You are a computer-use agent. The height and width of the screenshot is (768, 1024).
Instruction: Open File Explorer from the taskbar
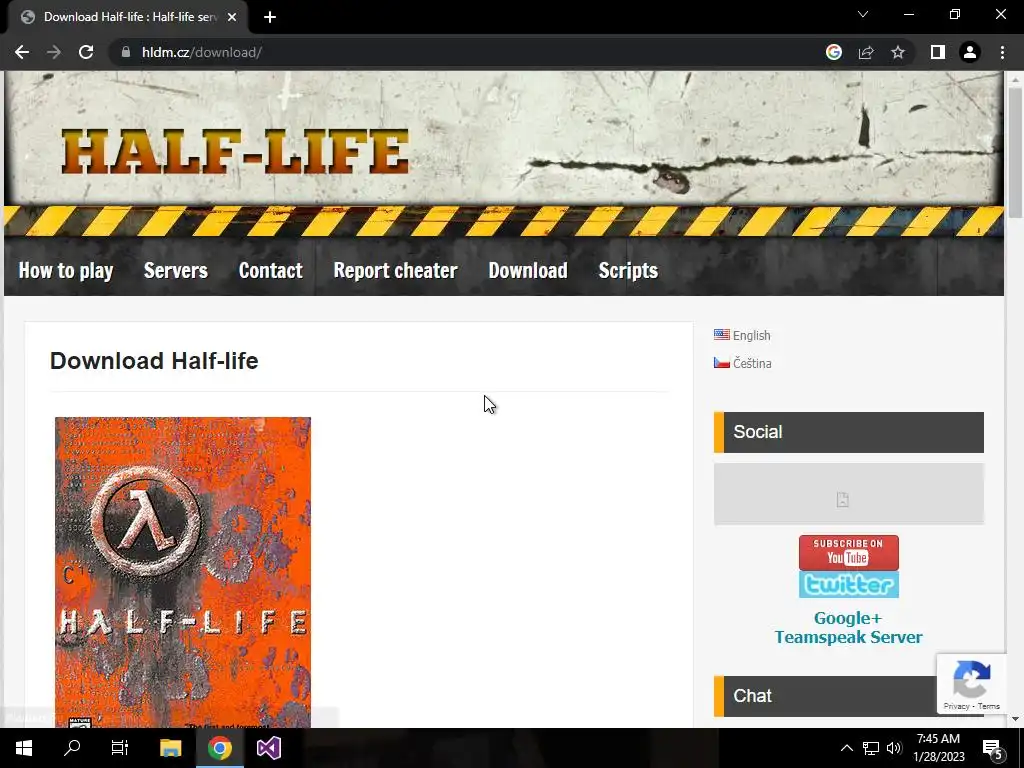[170, 748]
